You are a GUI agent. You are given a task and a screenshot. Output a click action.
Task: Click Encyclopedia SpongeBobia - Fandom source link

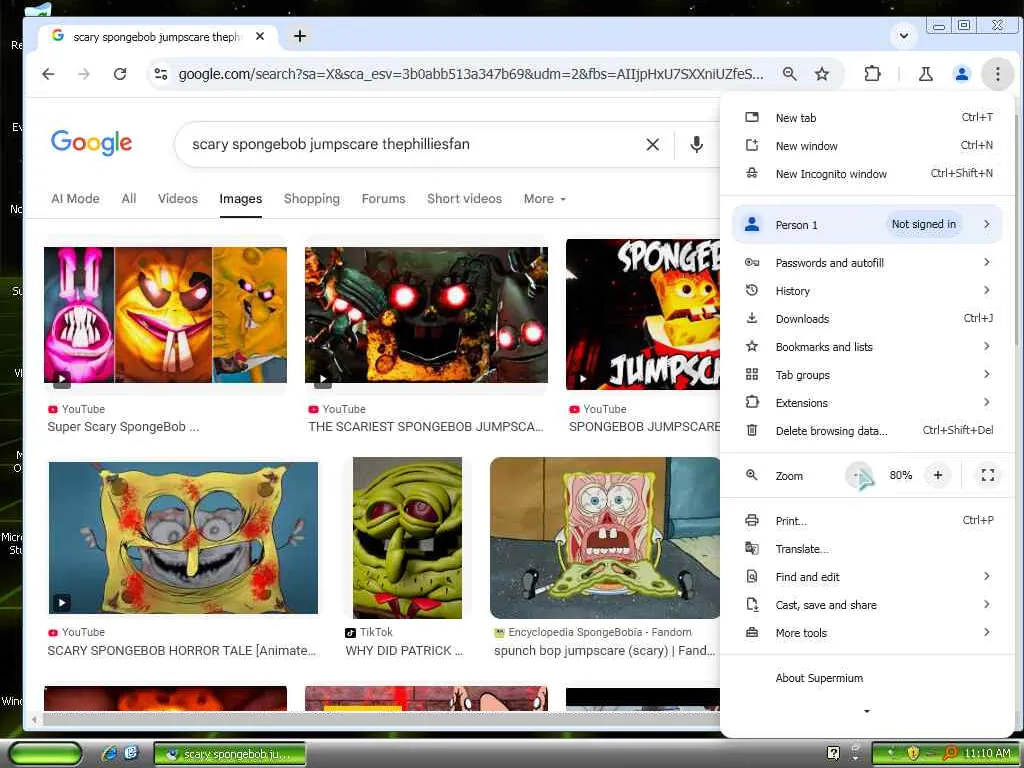(x=600, y=632)
